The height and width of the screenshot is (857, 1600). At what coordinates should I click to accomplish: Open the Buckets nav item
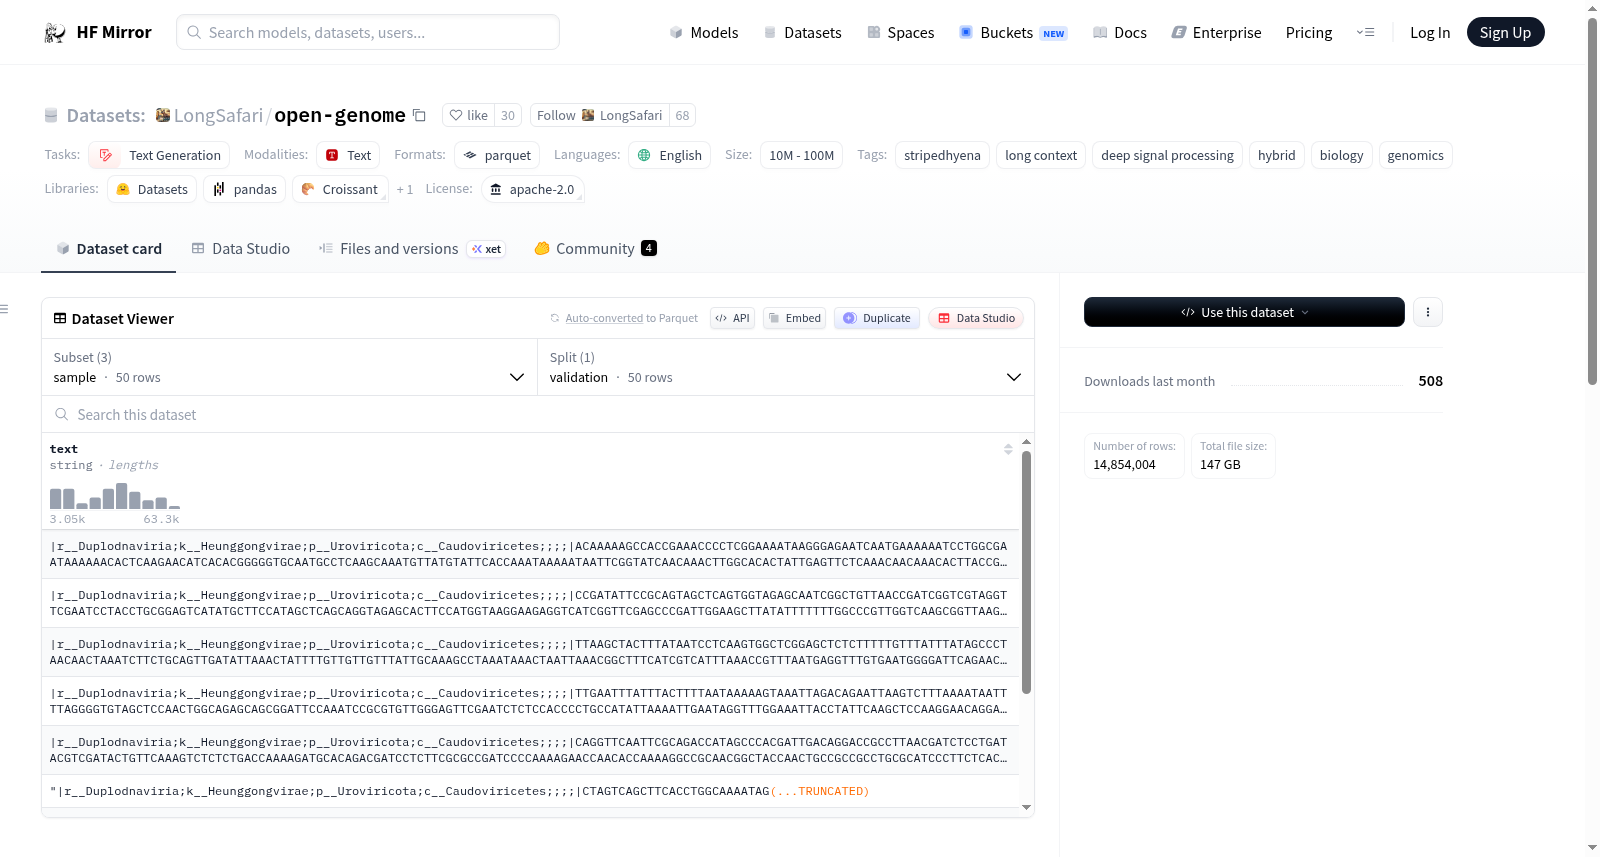1013,33
